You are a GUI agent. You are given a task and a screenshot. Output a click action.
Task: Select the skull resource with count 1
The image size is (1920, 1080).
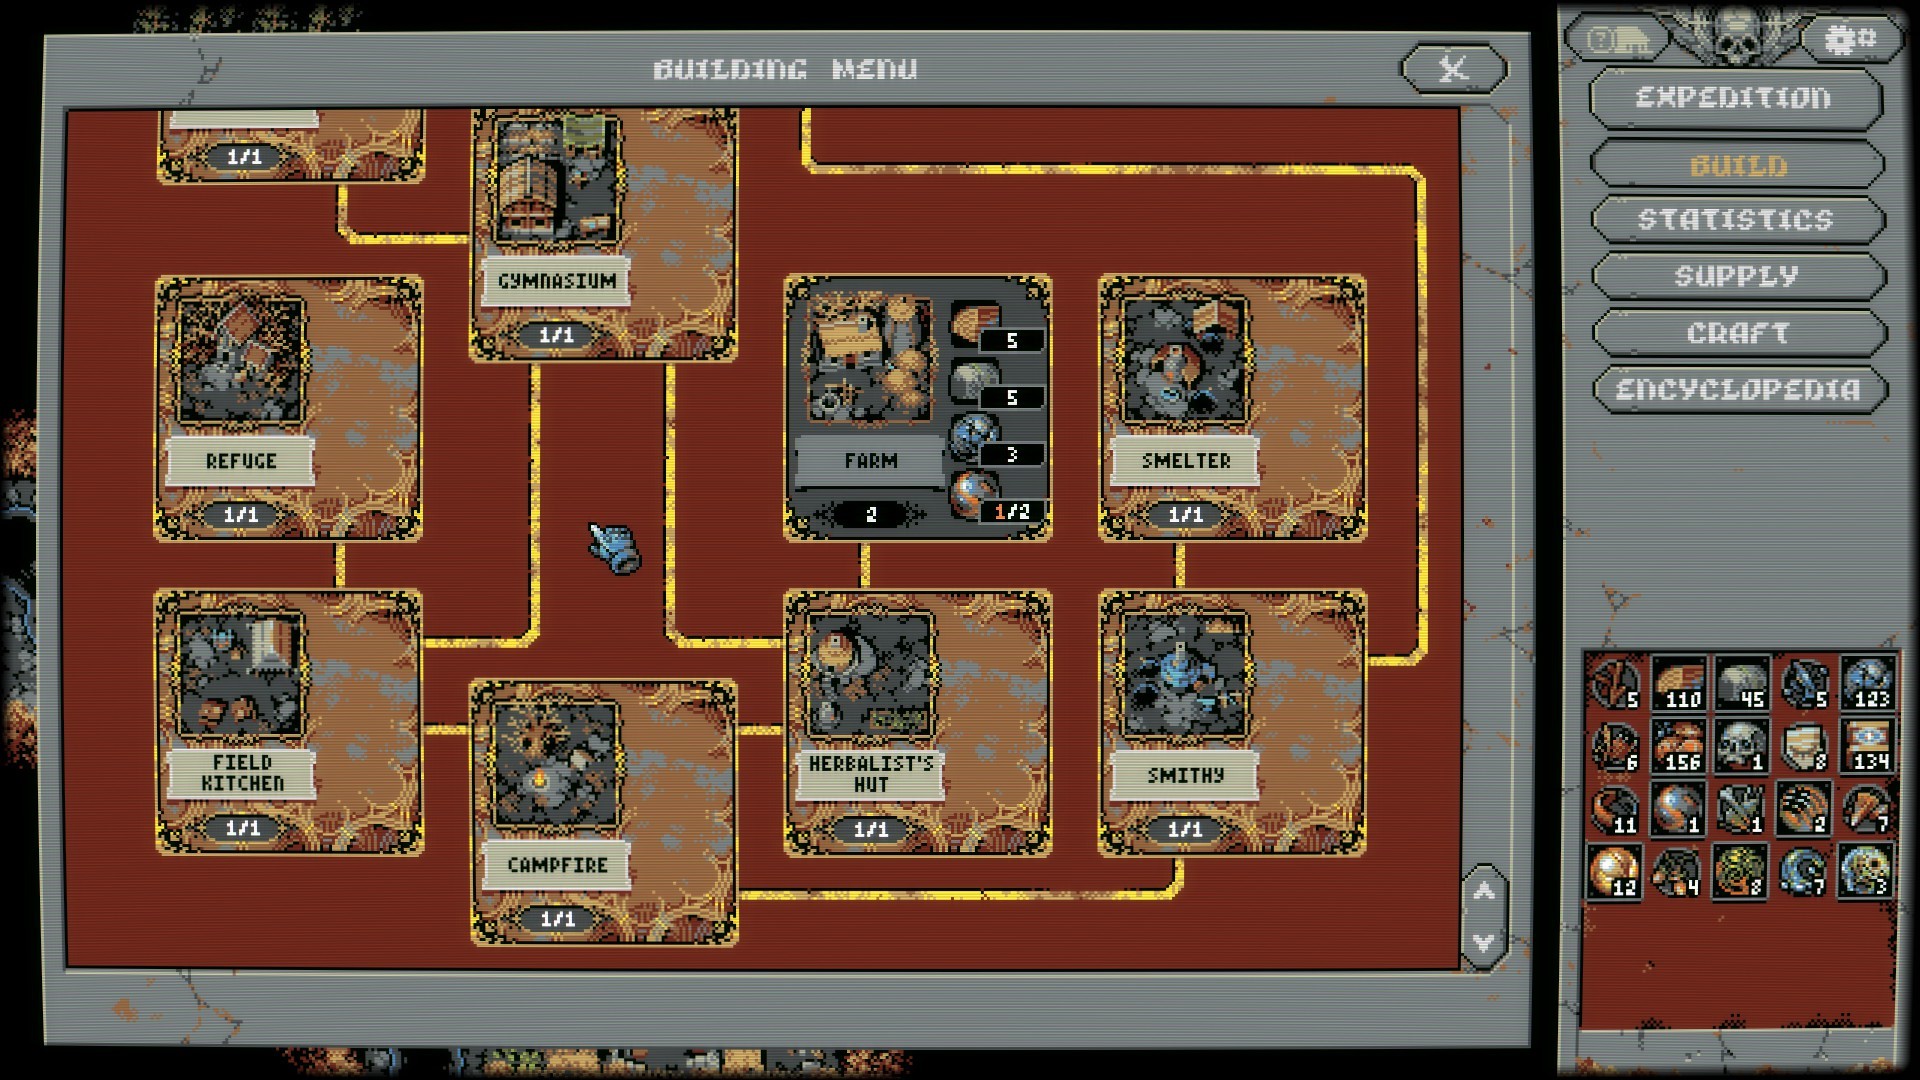point(1741,746)
